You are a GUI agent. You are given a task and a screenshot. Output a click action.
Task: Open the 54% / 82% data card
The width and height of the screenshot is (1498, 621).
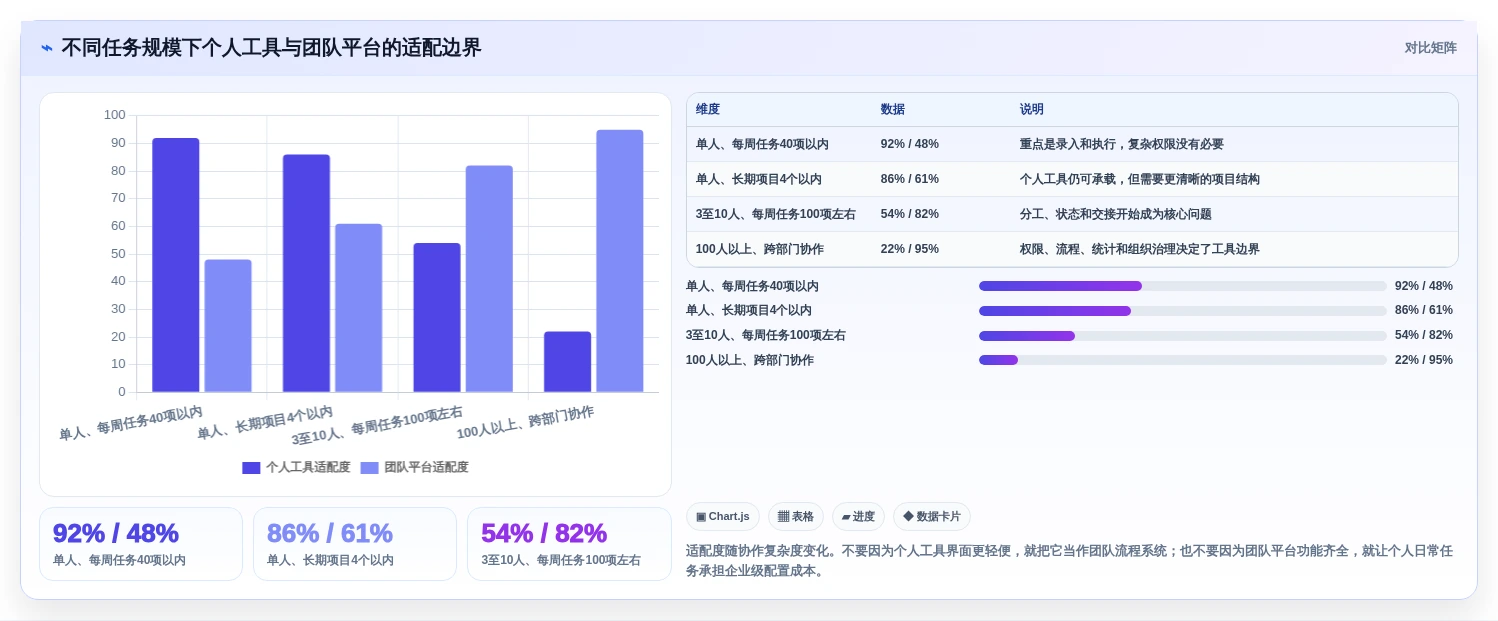click(x=569, y=544)
